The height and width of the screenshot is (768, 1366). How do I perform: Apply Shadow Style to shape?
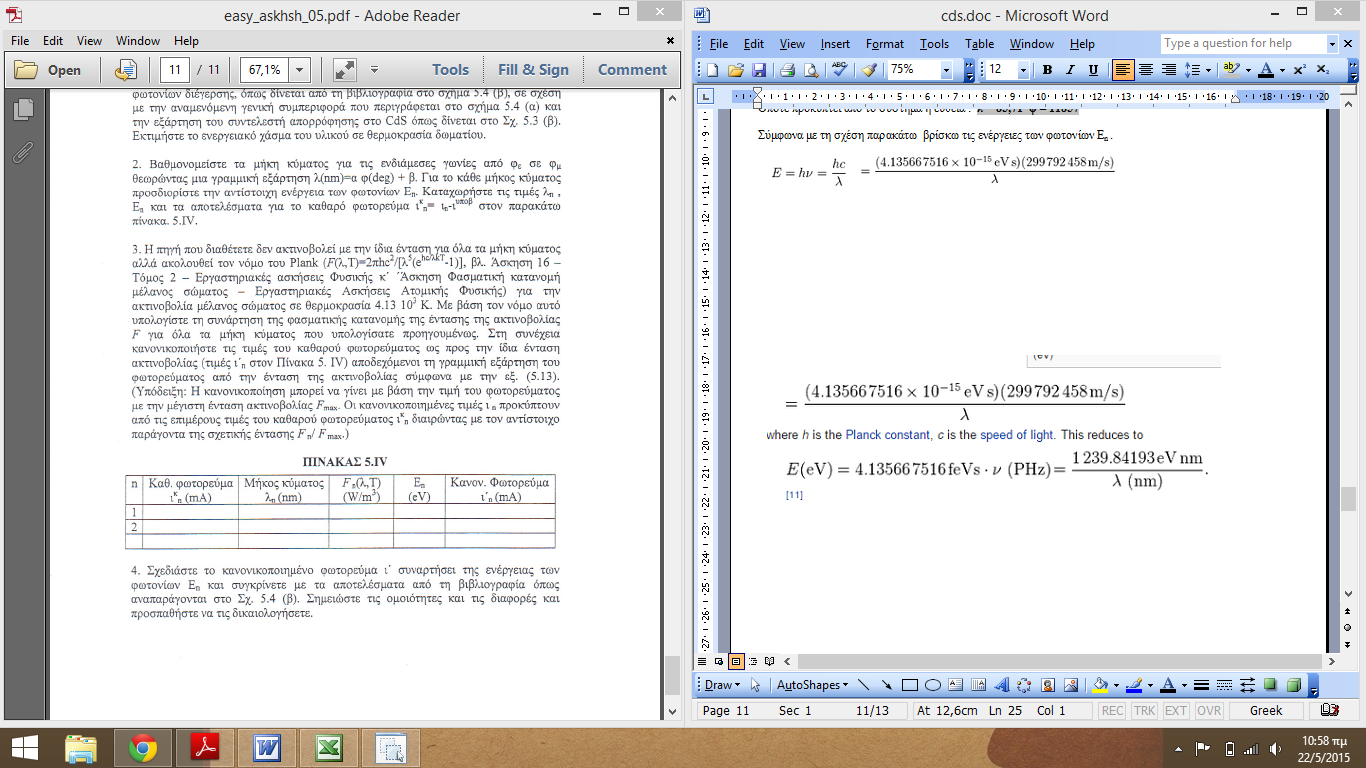[x=1270, y=685]
